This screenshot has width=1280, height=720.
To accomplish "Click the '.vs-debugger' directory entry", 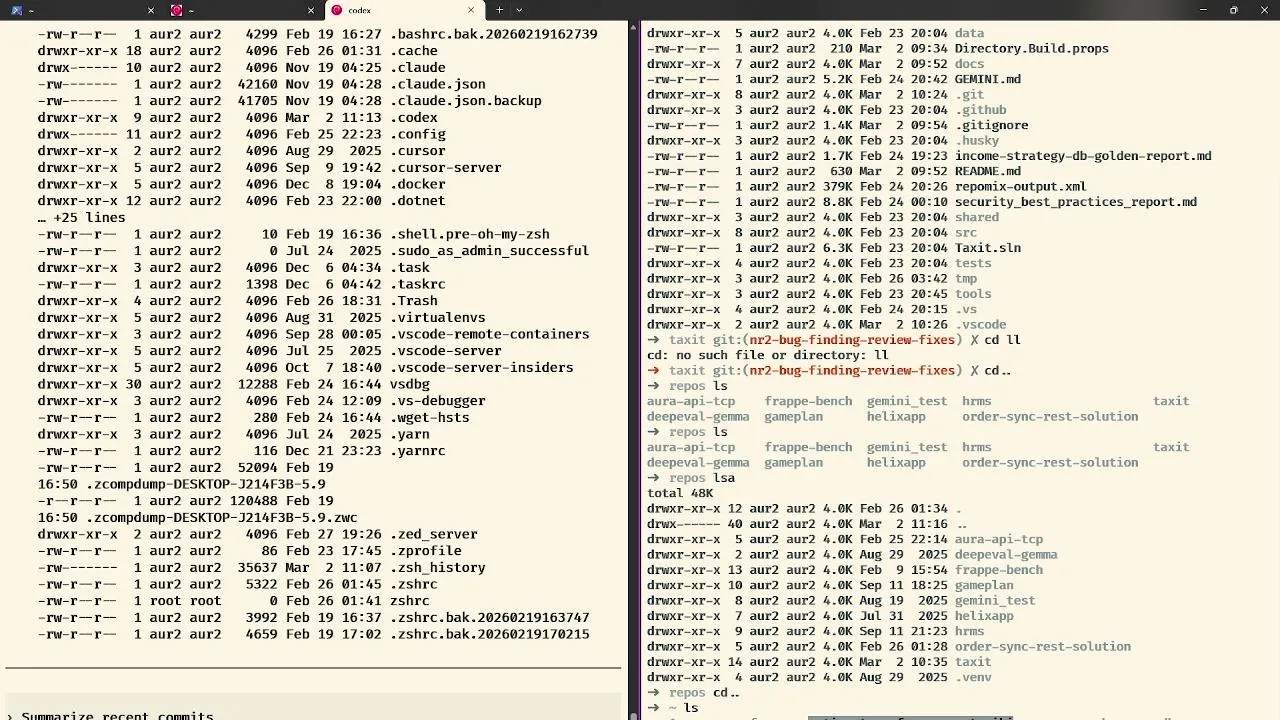I will tap(438, 401).
